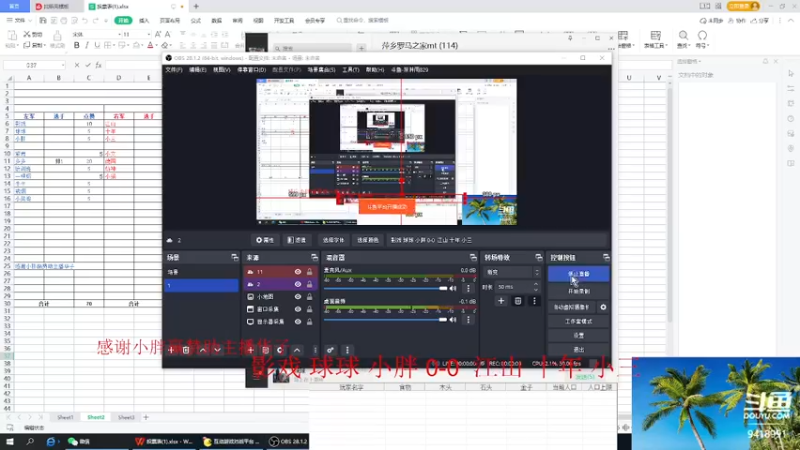Open advanced audio properties in mixer
This screenshot has height=450, width=800.
tap(331, 350)
